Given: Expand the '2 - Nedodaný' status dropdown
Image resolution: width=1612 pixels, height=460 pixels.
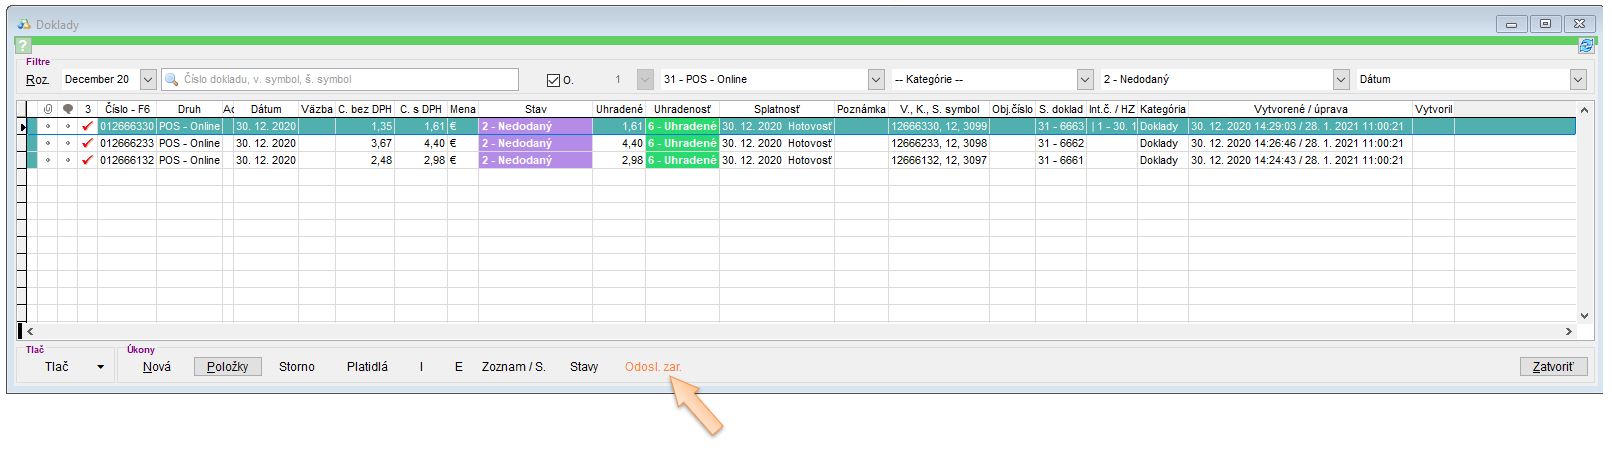Looking at the screenshot, I should [x=1341, y=80].
